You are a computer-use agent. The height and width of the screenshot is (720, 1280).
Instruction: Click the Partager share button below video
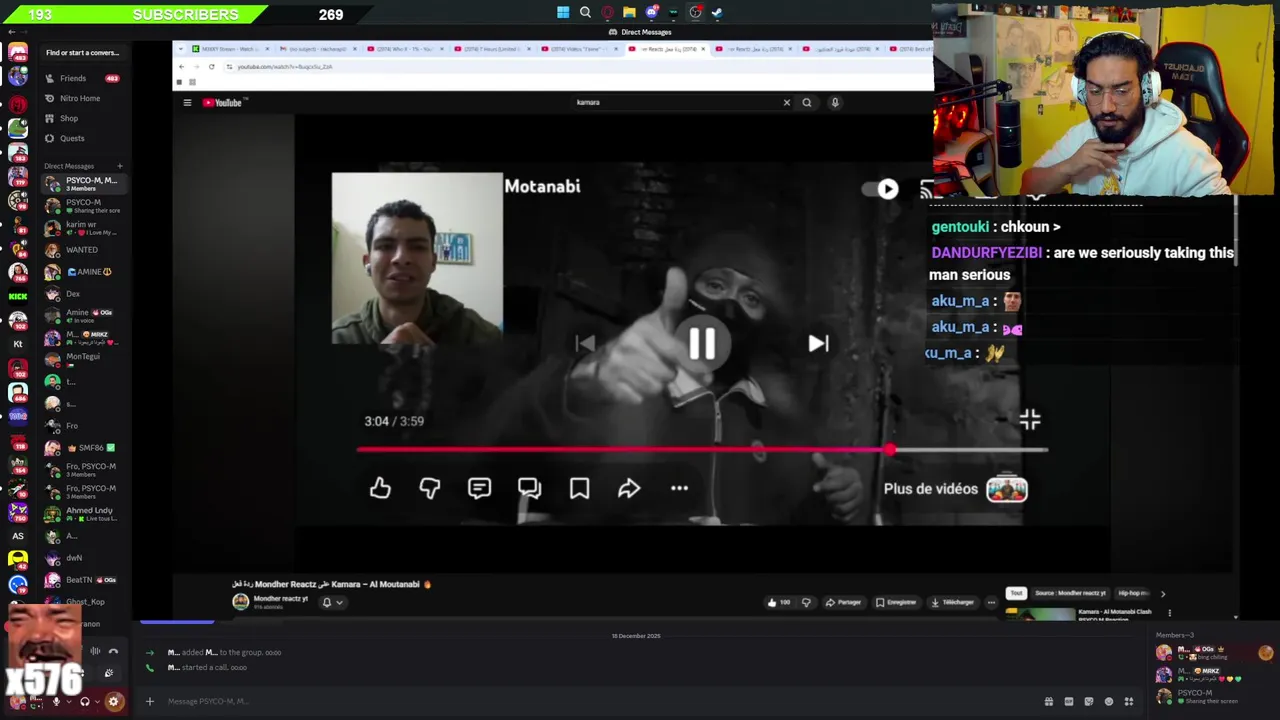845,602
